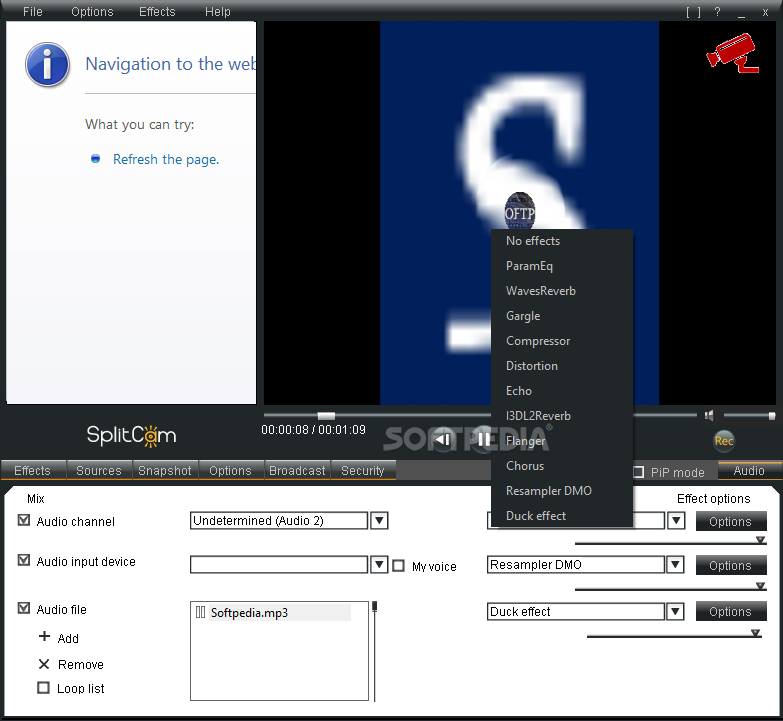Switch to the Snapshot tab
Screen dimensions: 783x721
pyautogui.click(x=165, y=470)
